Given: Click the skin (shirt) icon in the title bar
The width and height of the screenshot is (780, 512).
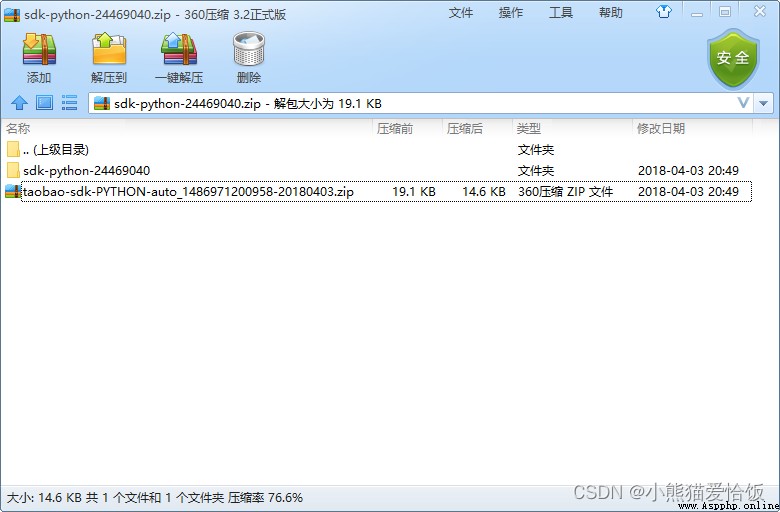Looking at the screenshot, I should [x=664, y=11].
